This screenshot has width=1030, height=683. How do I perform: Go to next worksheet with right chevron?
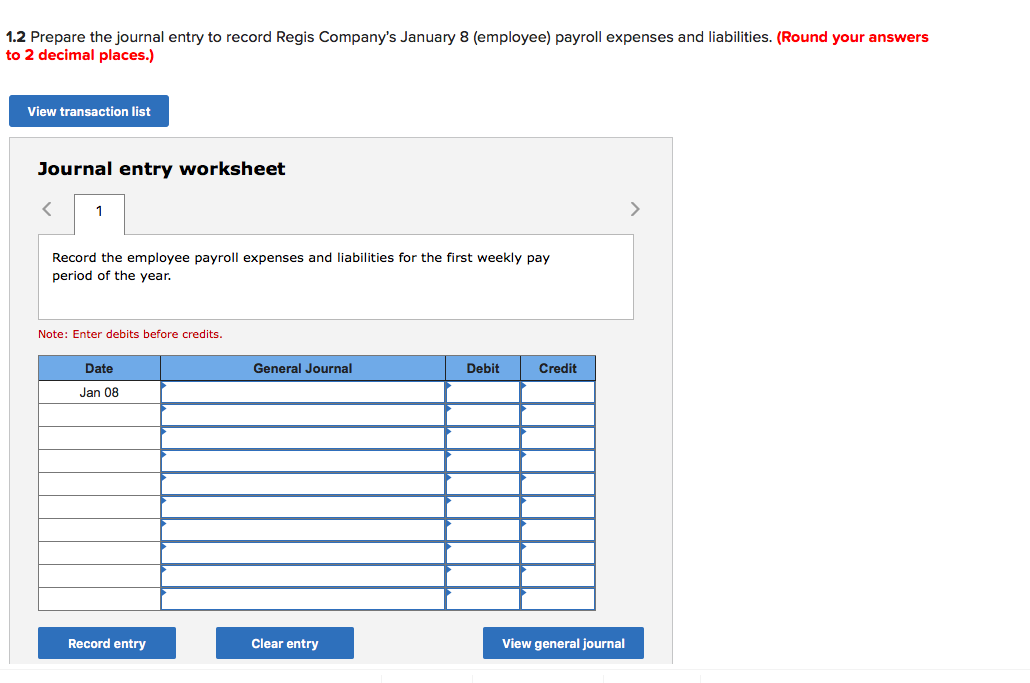635,209
